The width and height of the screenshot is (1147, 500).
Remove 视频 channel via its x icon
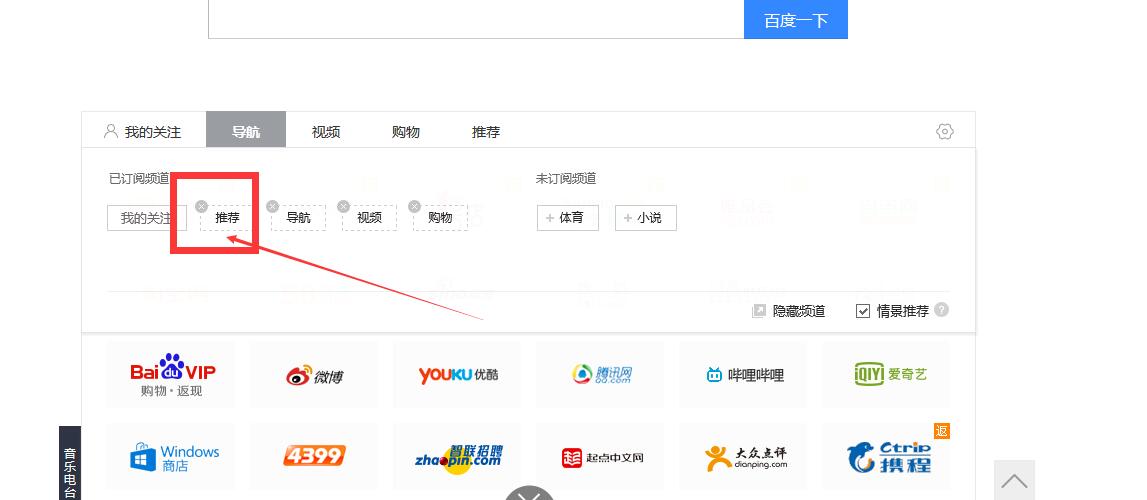(x=344, y=206)
